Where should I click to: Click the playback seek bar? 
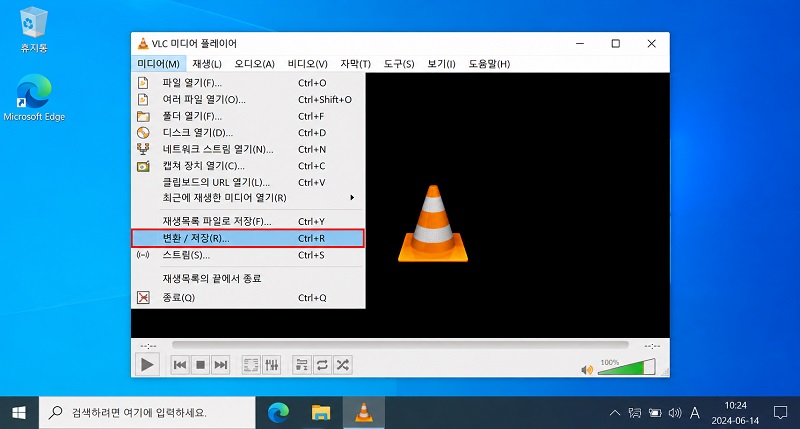(400, 345)
